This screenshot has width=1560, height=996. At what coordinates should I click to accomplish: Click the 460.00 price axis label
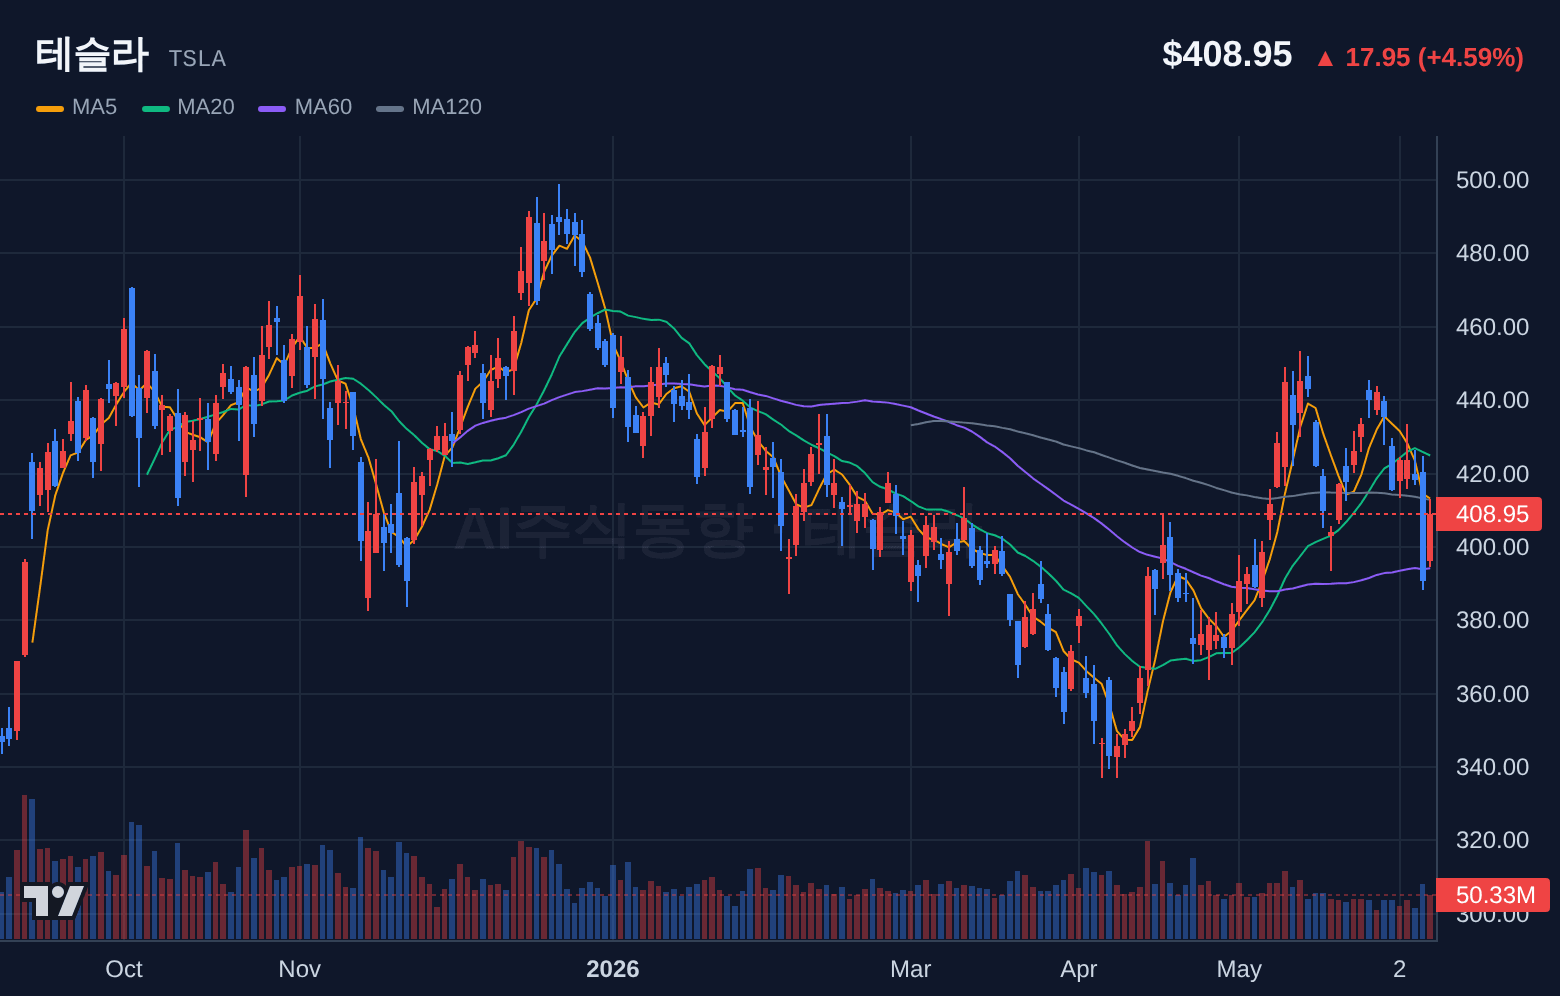(x=1492, y=327)
